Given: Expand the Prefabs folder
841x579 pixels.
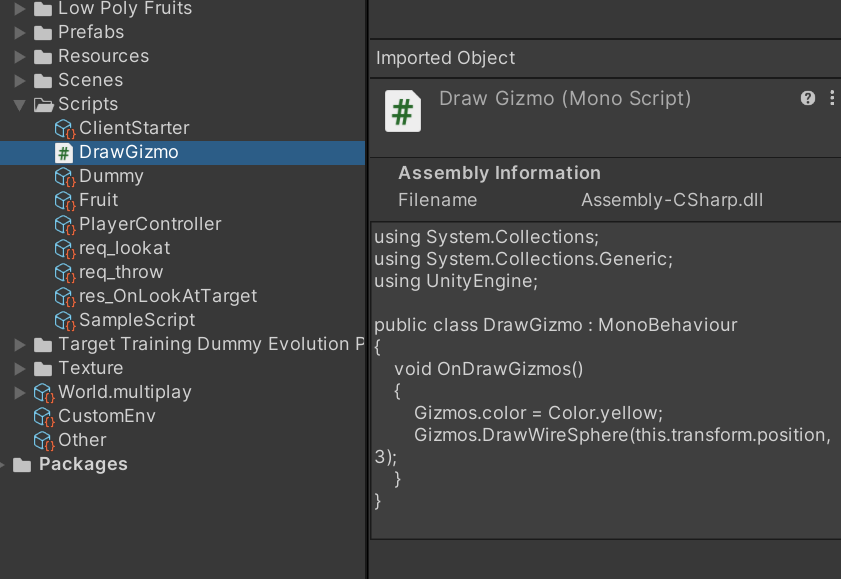Looking at the screenshot, I should (x=19, y=32).
